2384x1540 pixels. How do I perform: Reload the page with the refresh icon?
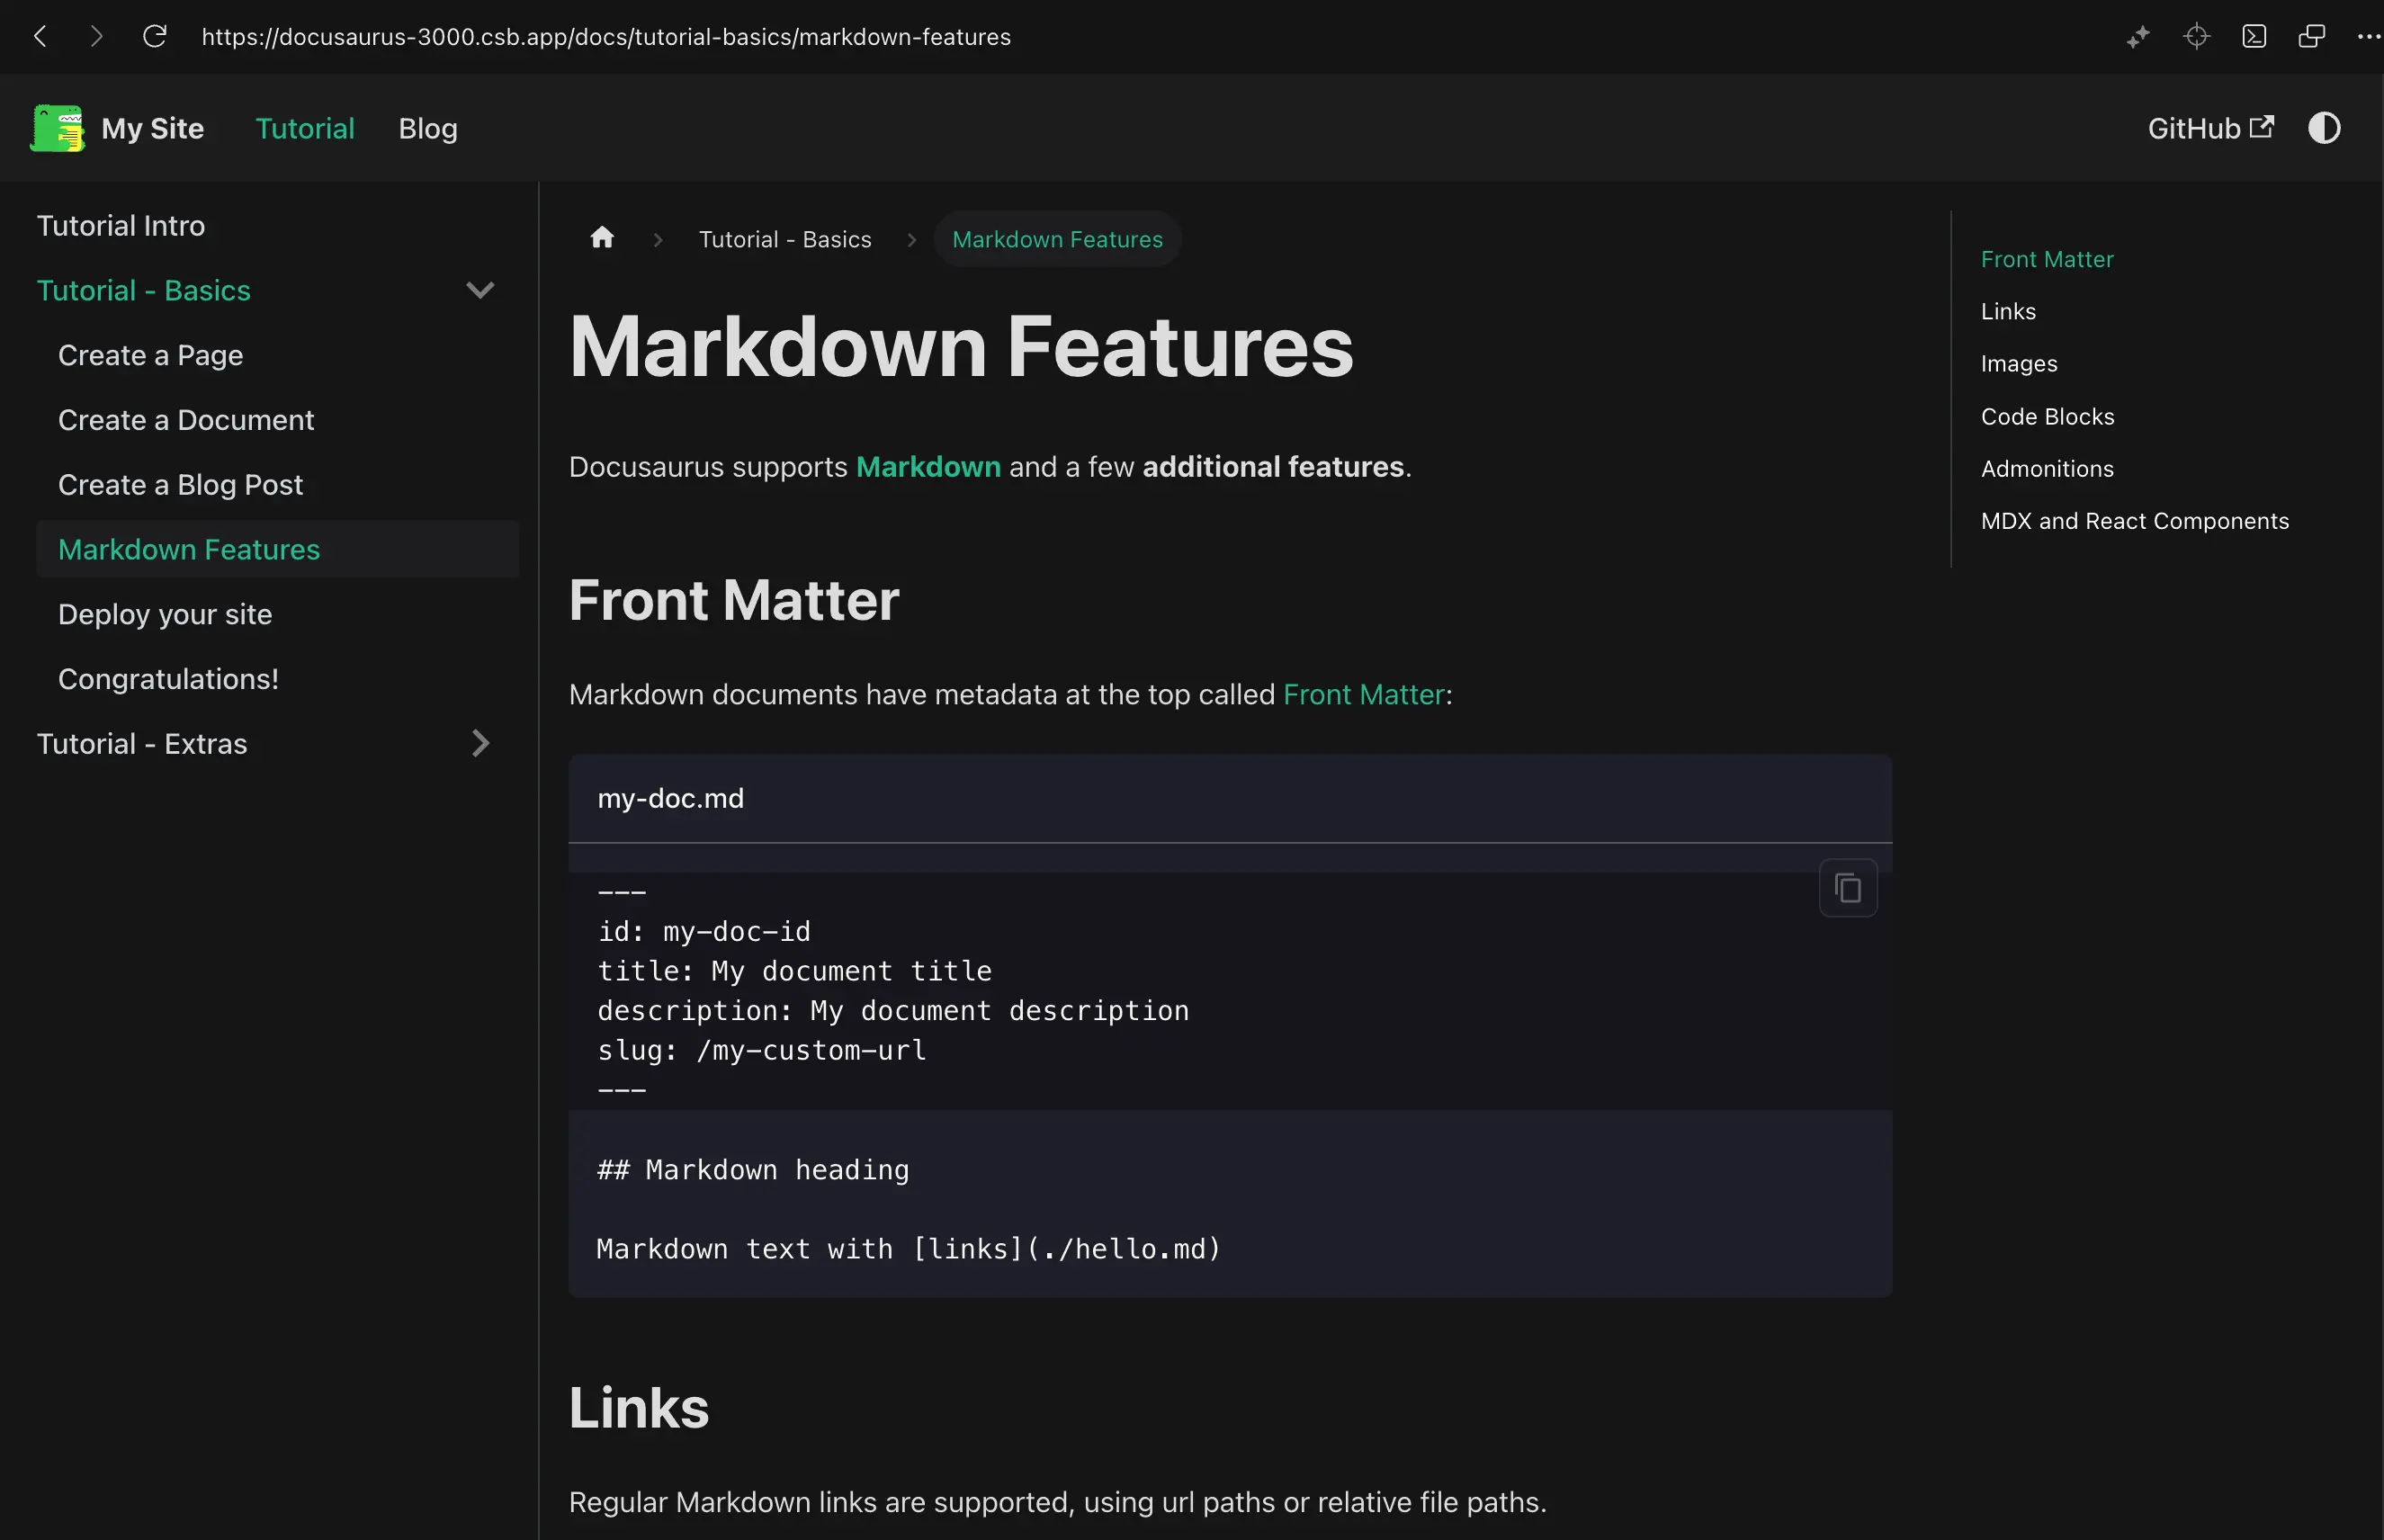pyautogui.click(x=154, y=37)
